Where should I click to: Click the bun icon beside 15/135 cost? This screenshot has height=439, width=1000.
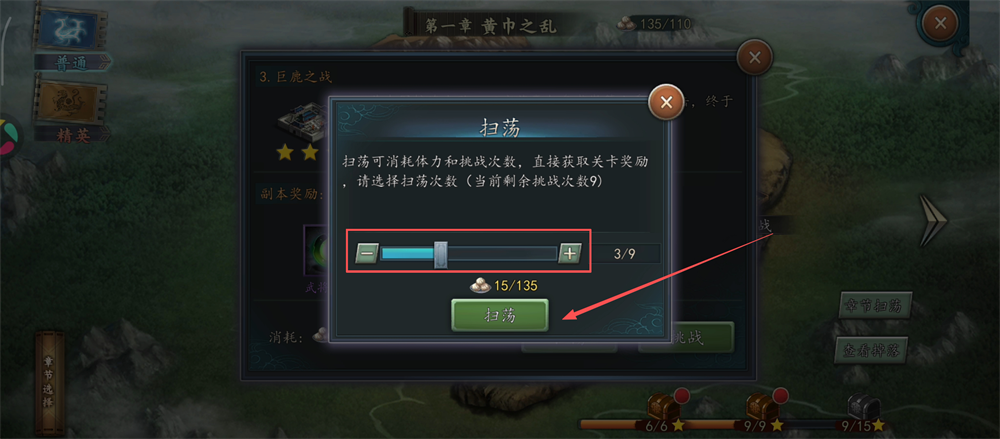pos(480,285)
